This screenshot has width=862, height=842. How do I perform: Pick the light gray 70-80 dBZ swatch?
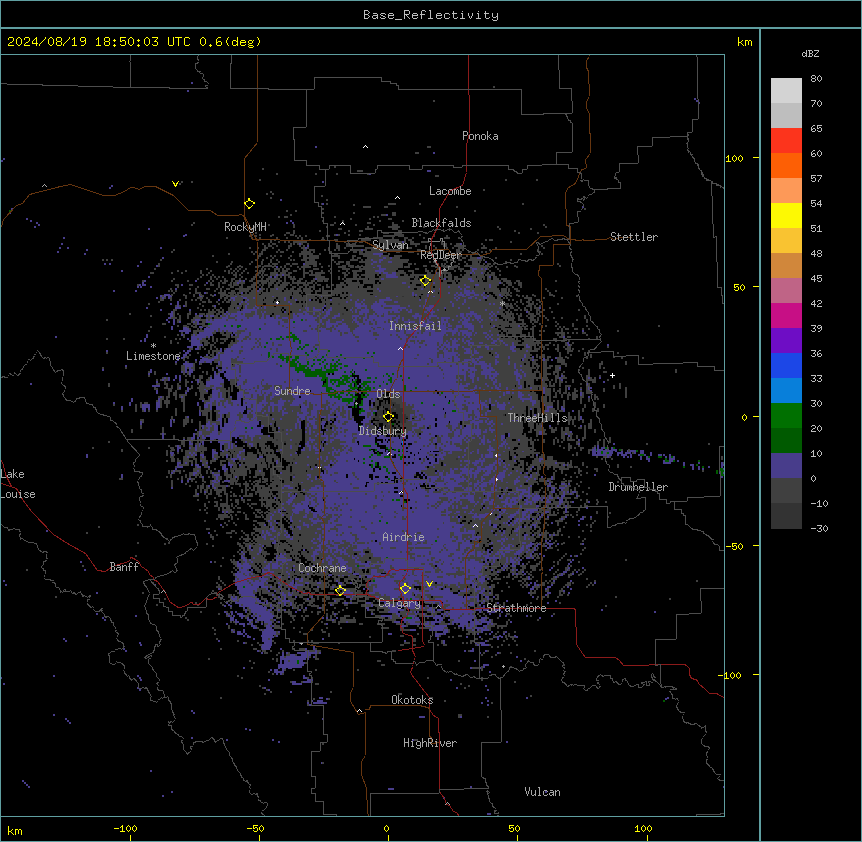[x=786, y=91]
